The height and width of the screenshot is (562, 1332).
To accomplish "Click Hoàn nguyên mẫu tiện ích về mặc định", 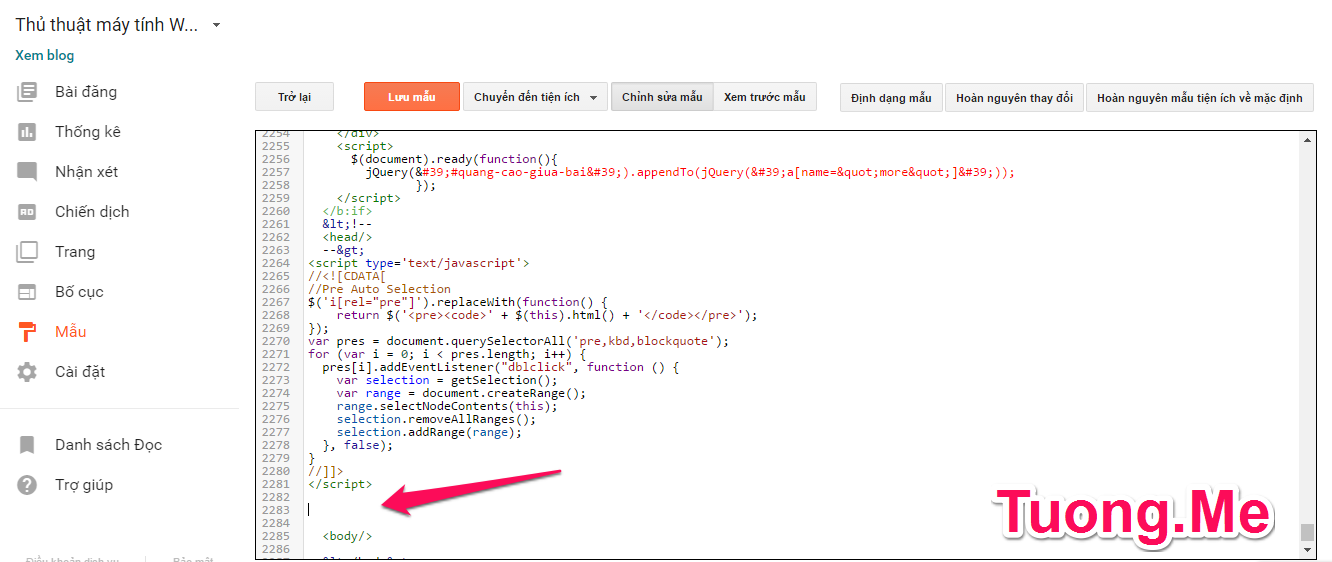I will pos(1200,97).
